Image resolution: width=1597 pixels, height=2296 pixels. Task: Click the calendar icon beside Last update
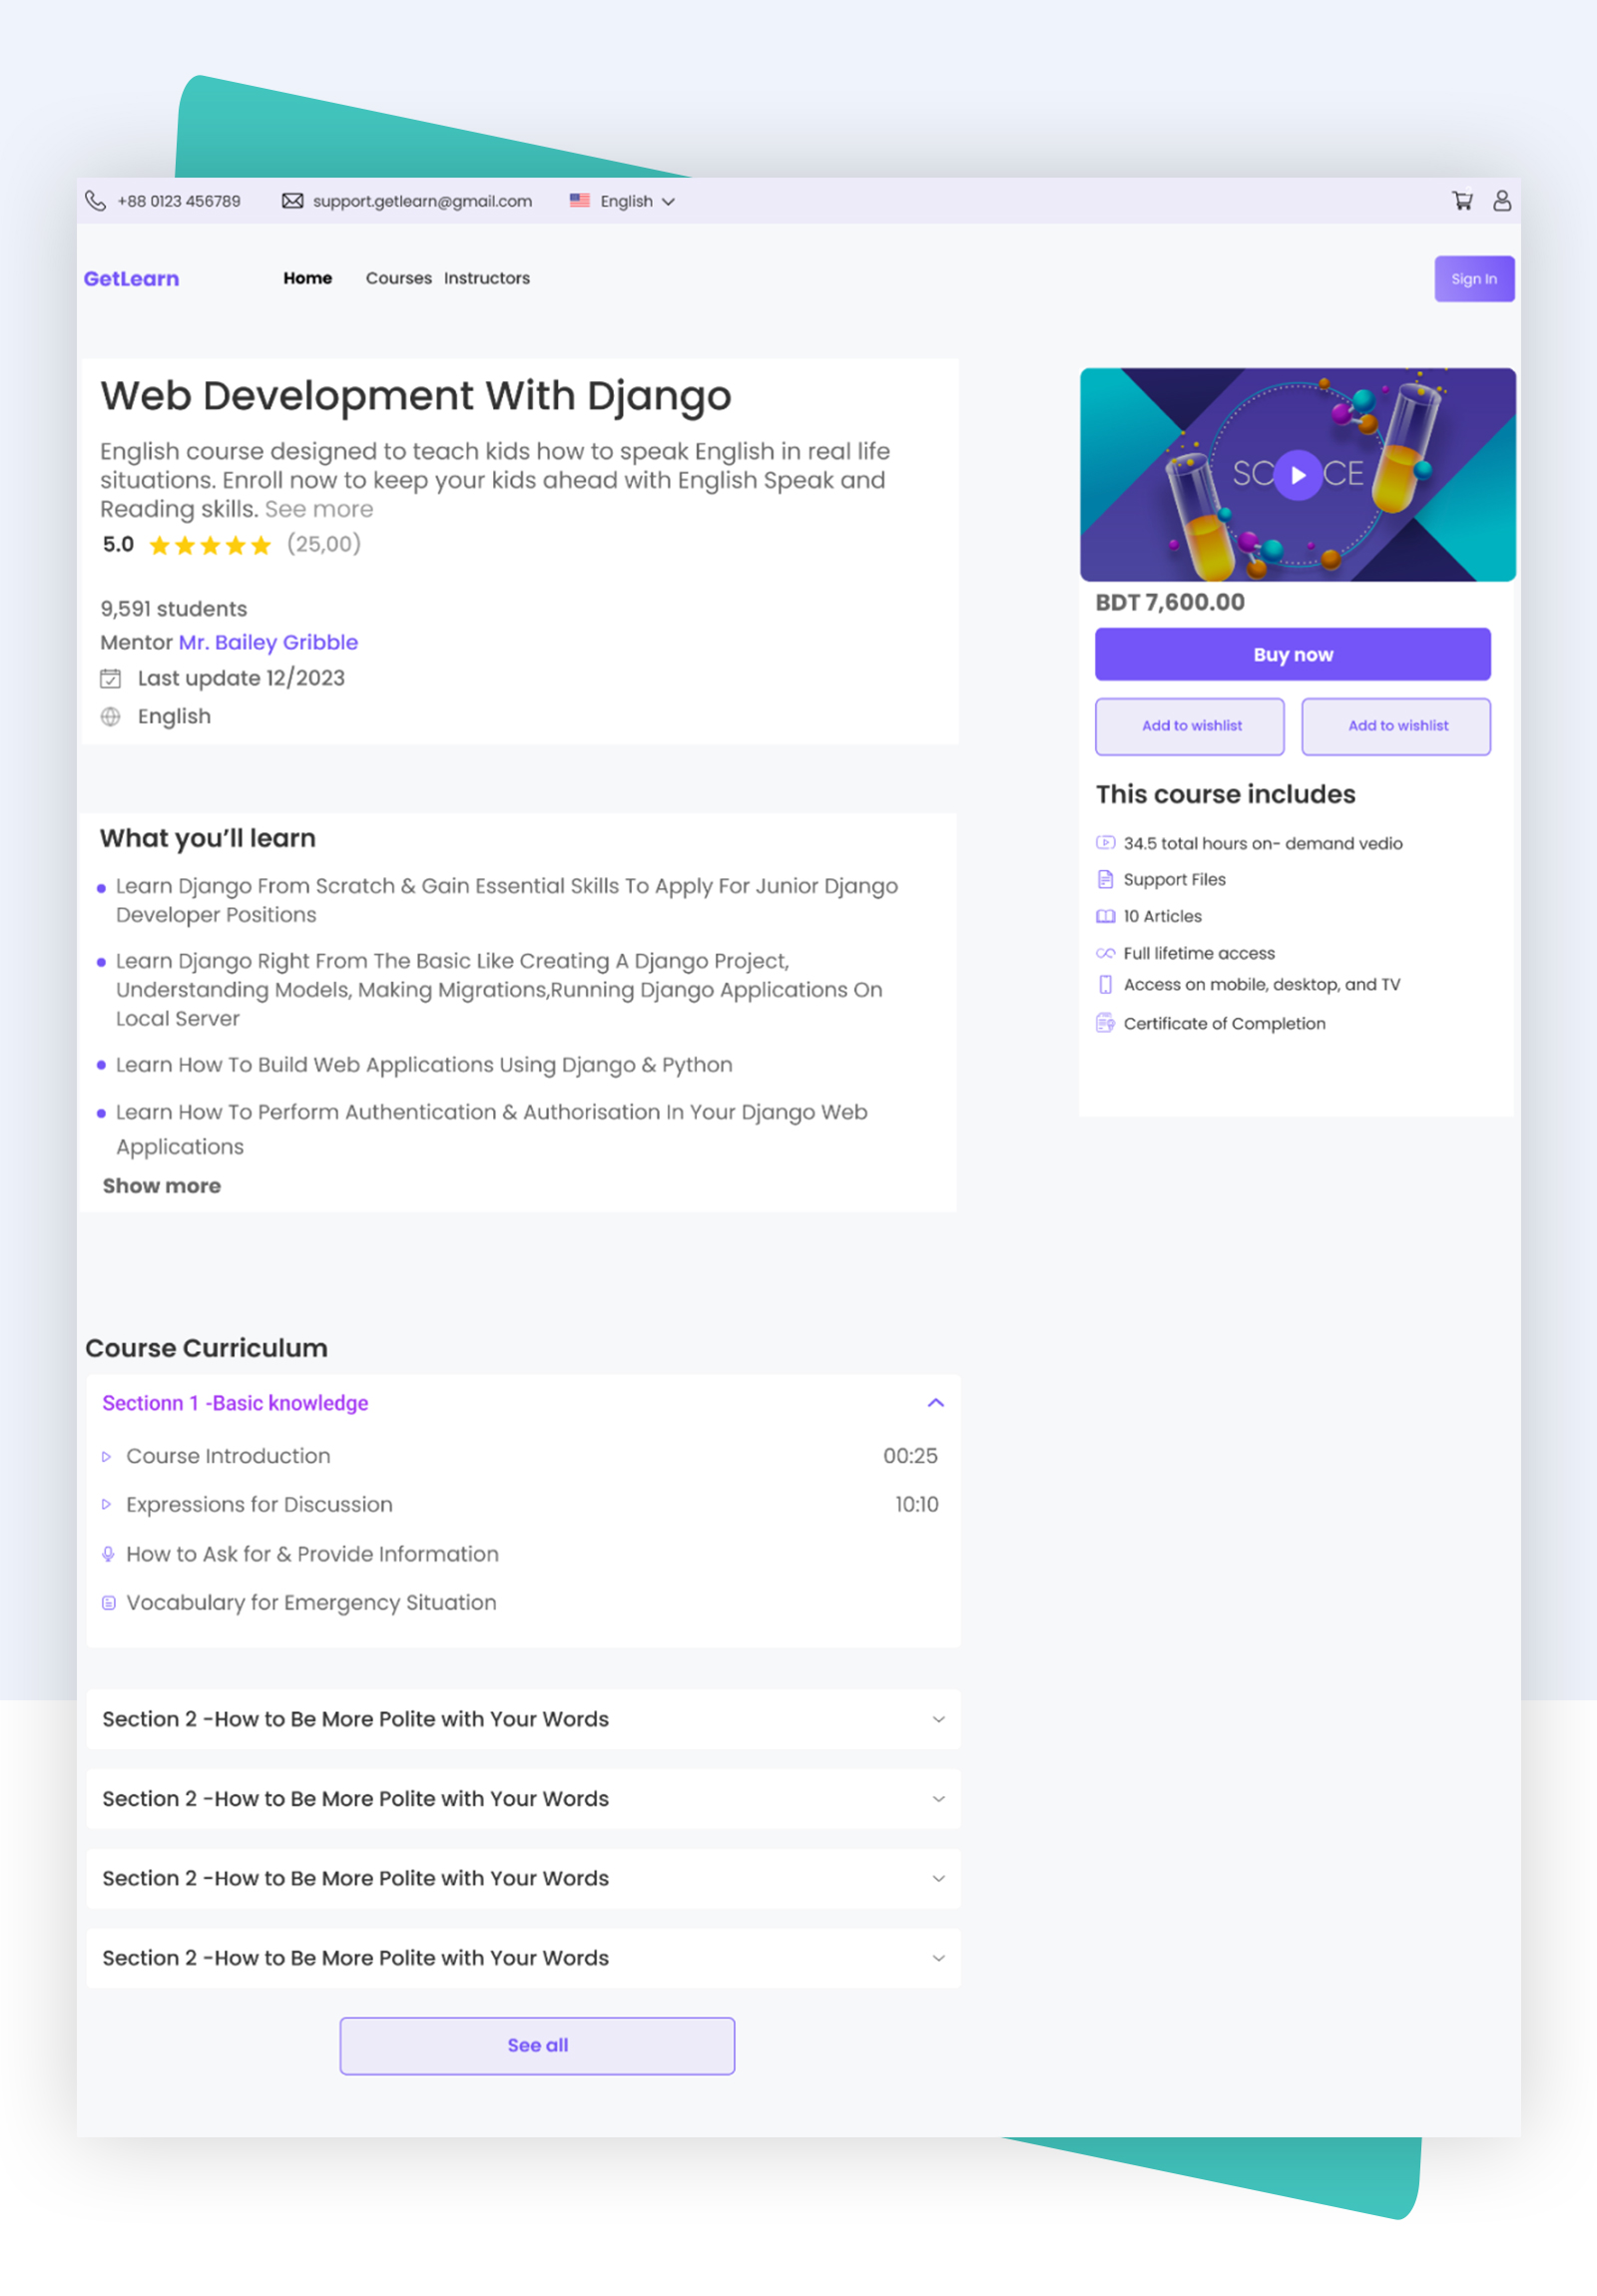tap(110, 679)
